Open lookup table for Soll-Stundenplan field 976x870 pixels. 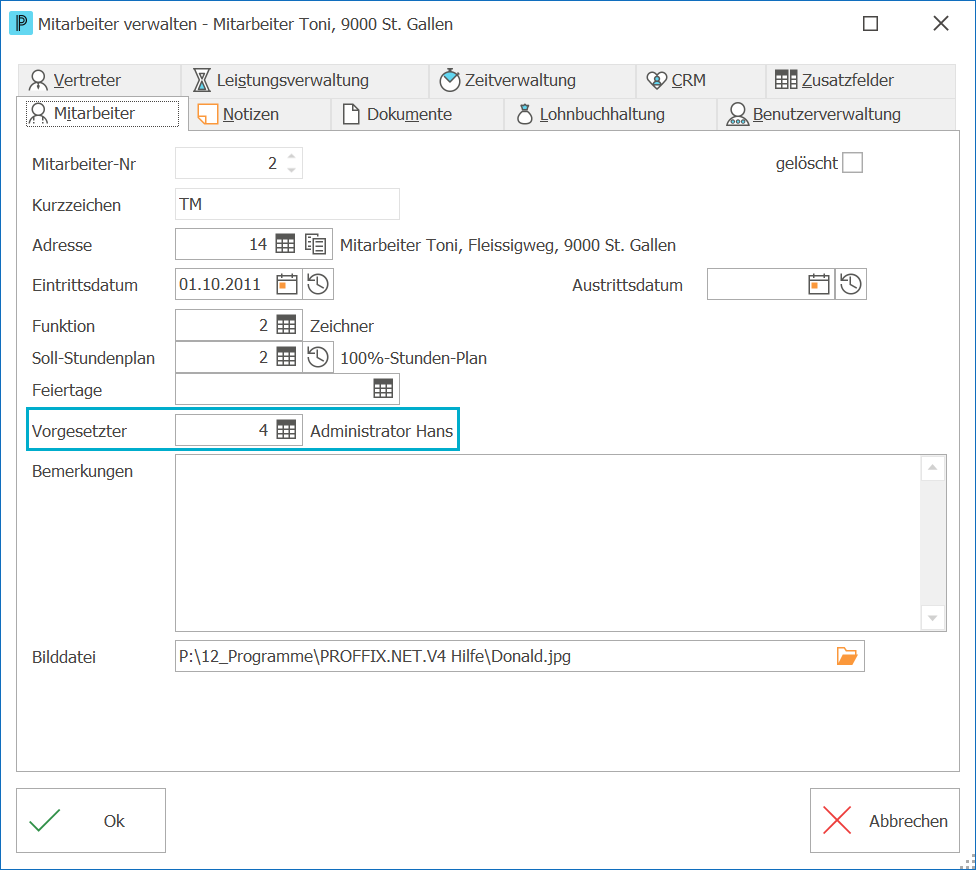(286, 357)
